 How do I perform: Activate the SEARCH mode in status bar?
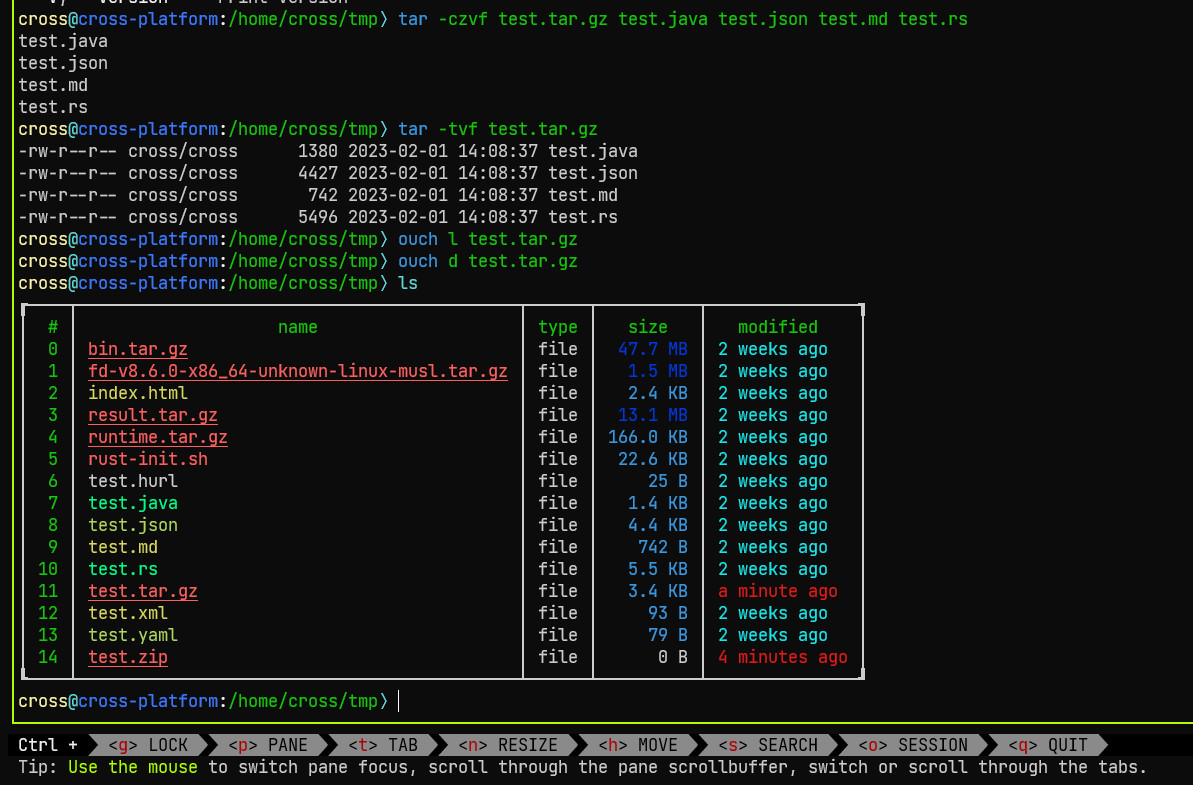[768, 745]
